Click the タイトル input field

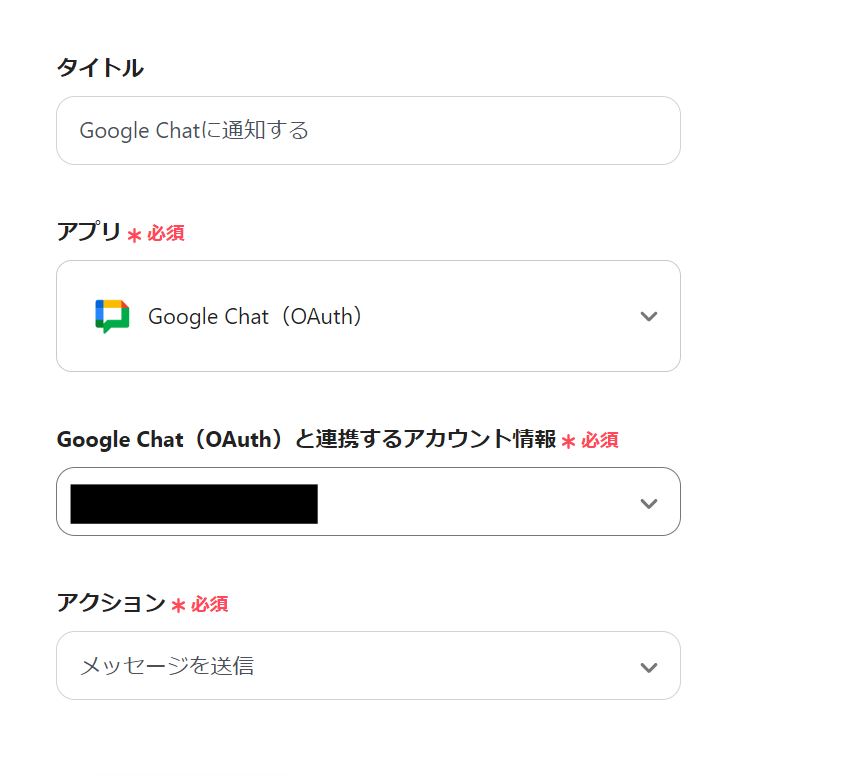click(368, 130)
